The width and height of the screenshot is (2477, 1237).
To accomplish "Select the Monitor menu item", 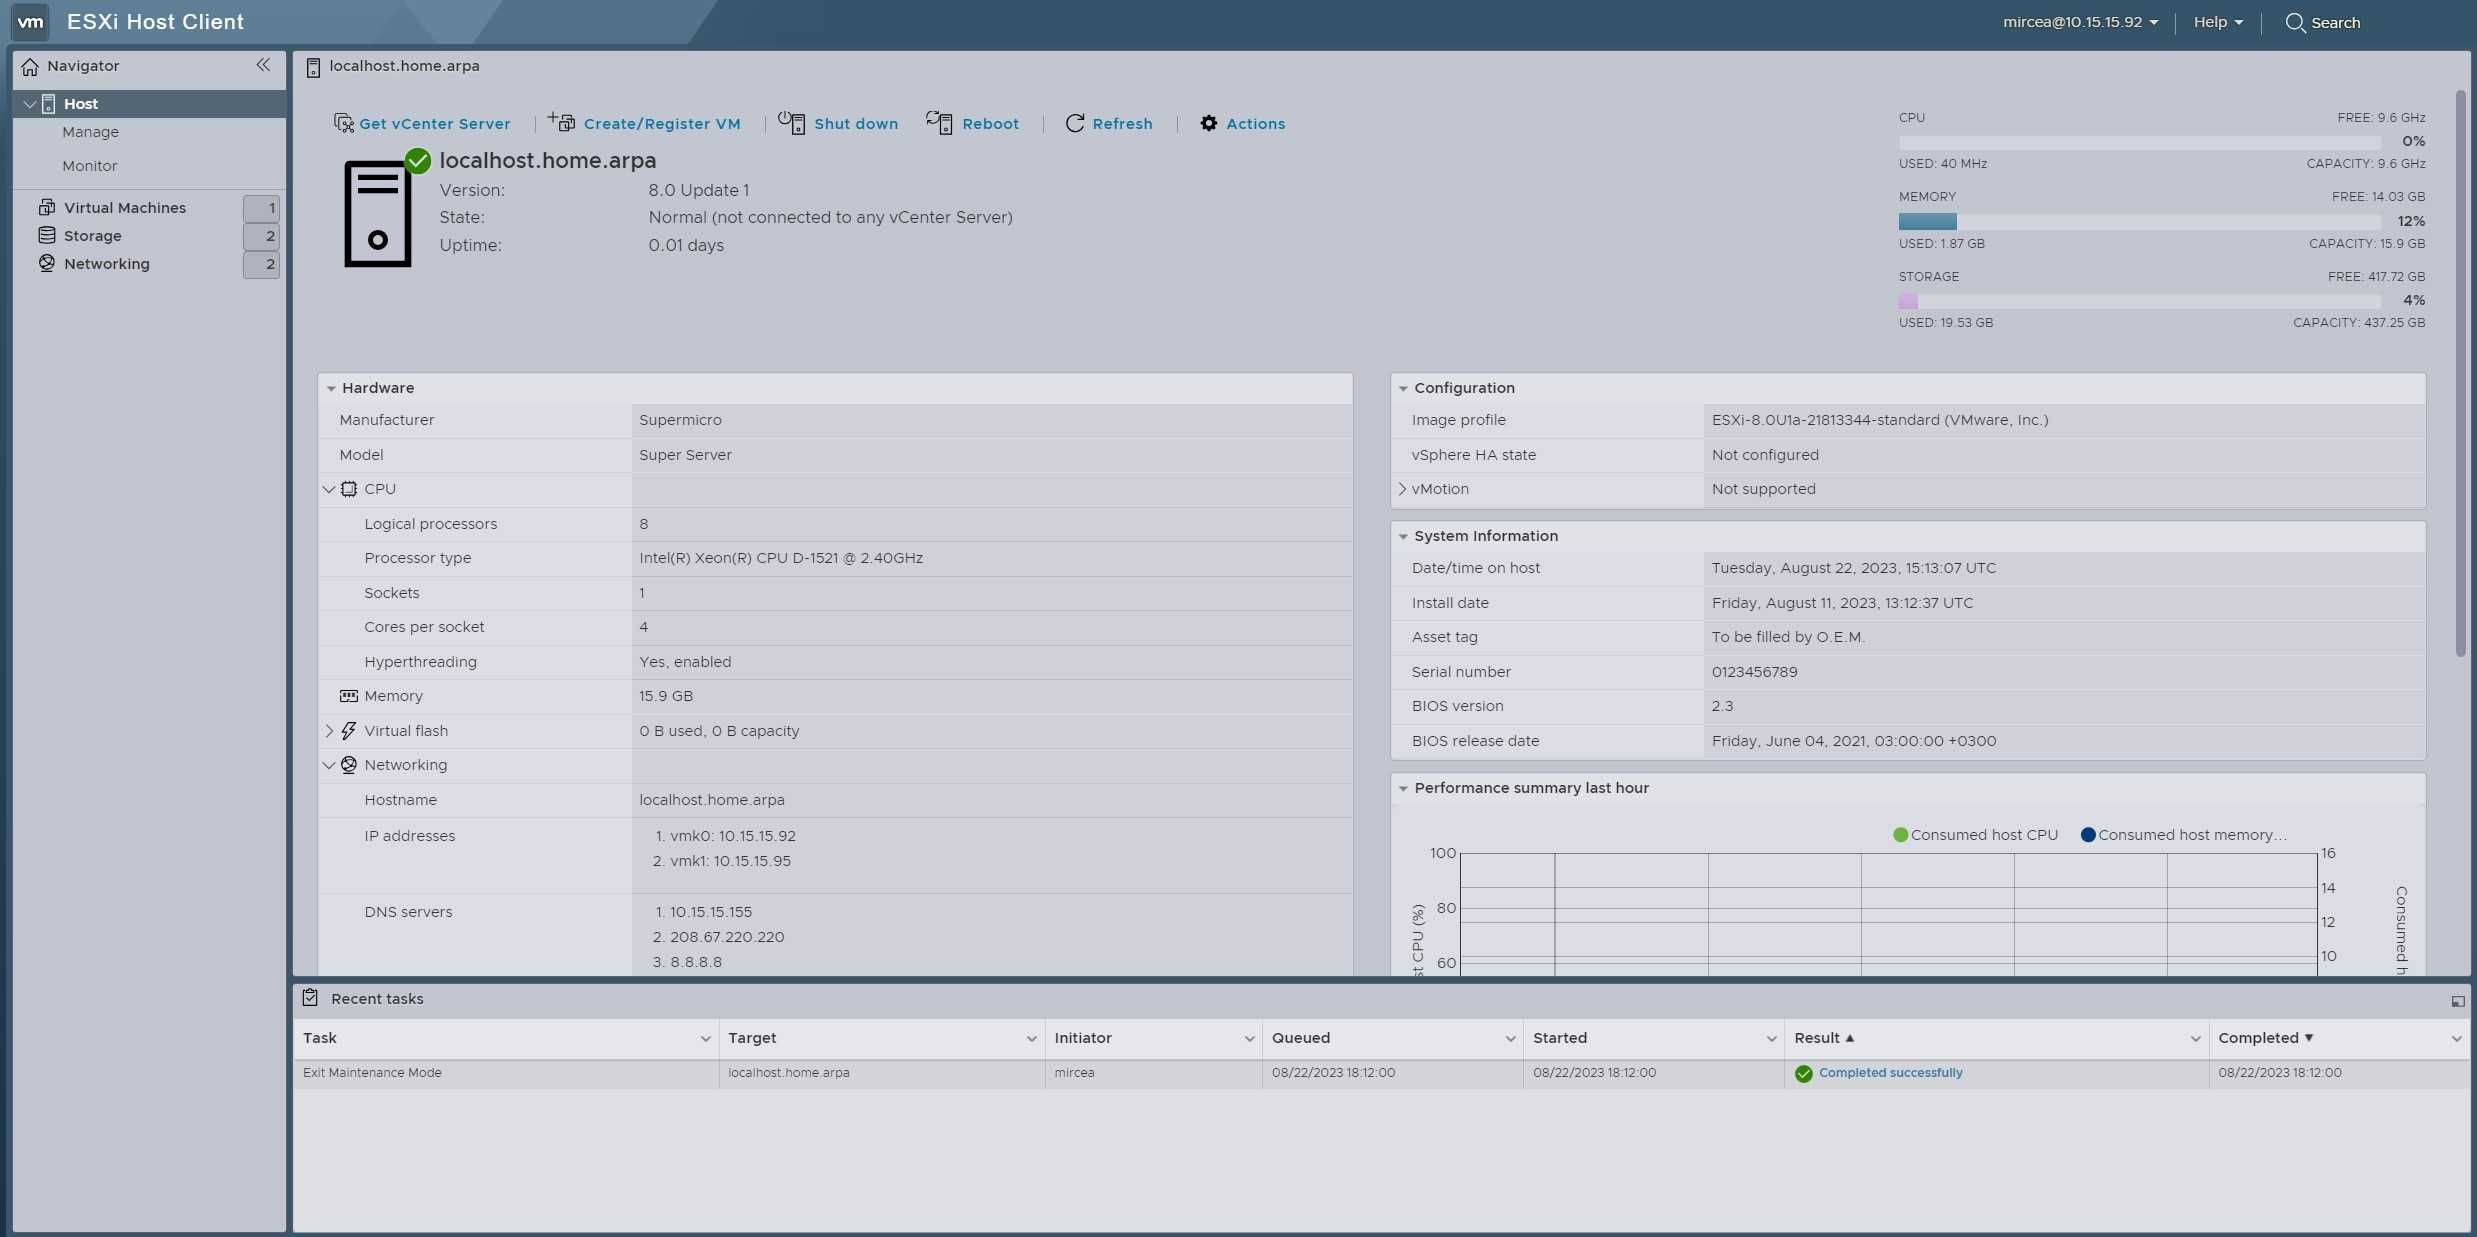I will coord(88,166).
